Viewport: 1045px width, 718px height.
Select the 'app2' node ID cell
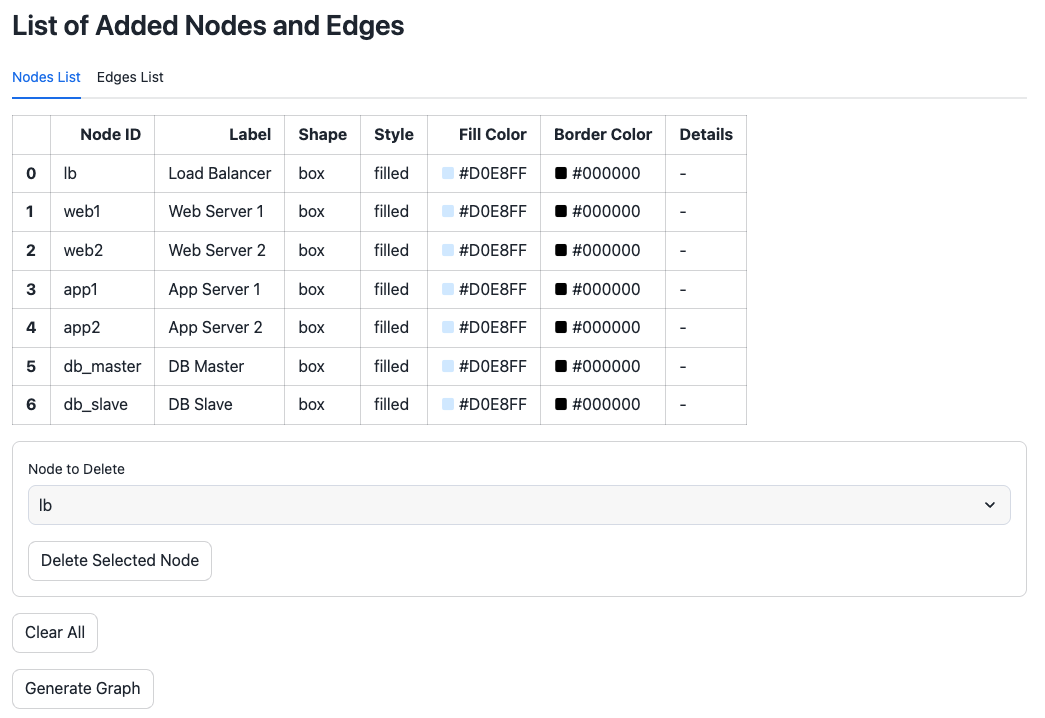[x=103, y=328]
